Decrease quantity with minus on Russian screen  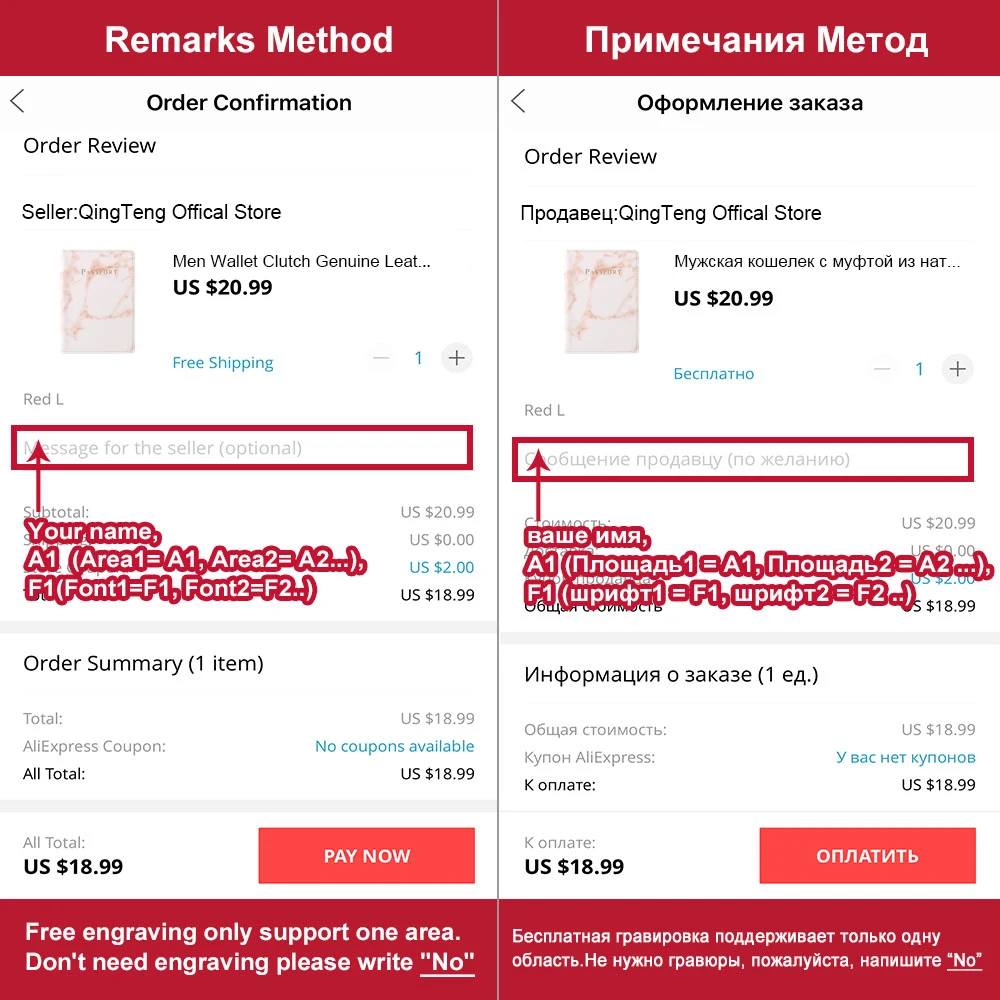[x=882, y=369]
